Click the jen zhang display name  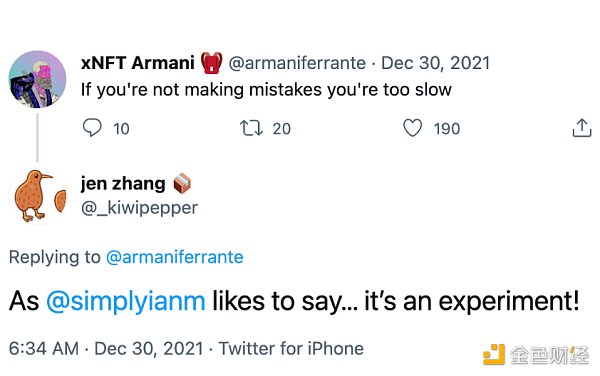tap(123, 184)
